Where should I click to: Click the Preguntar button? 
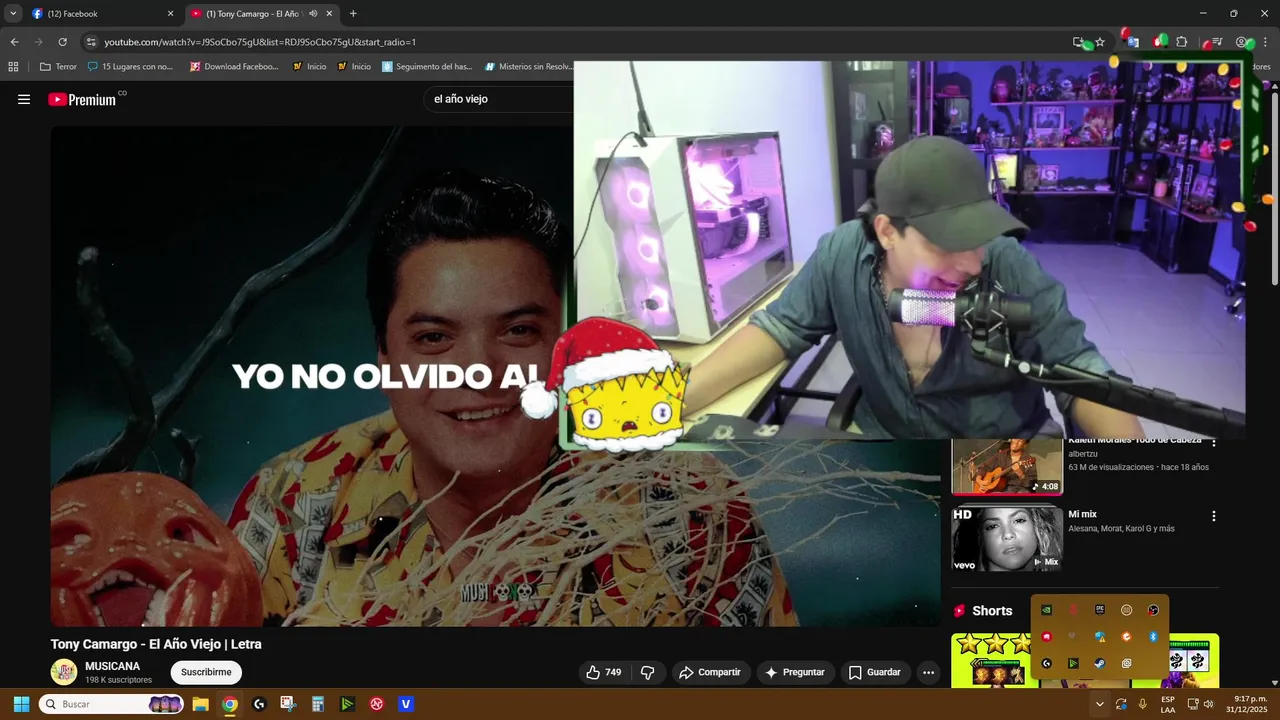[794, 672]
